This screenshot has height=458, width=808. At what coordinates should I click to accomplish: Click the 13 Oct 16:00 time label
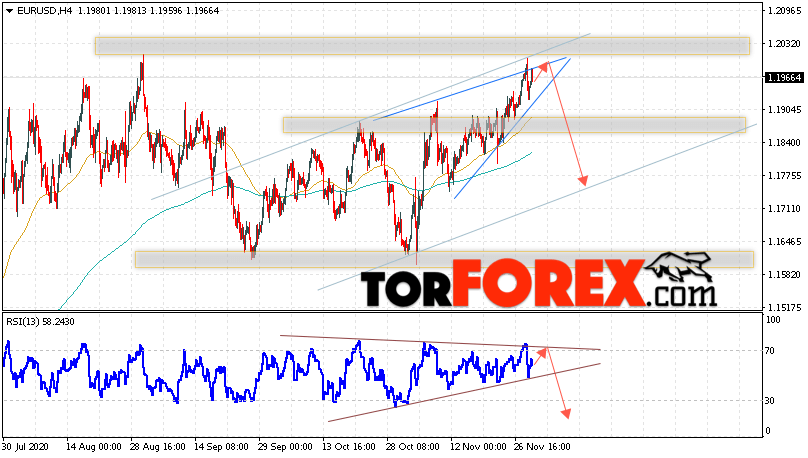coord(349,446)
